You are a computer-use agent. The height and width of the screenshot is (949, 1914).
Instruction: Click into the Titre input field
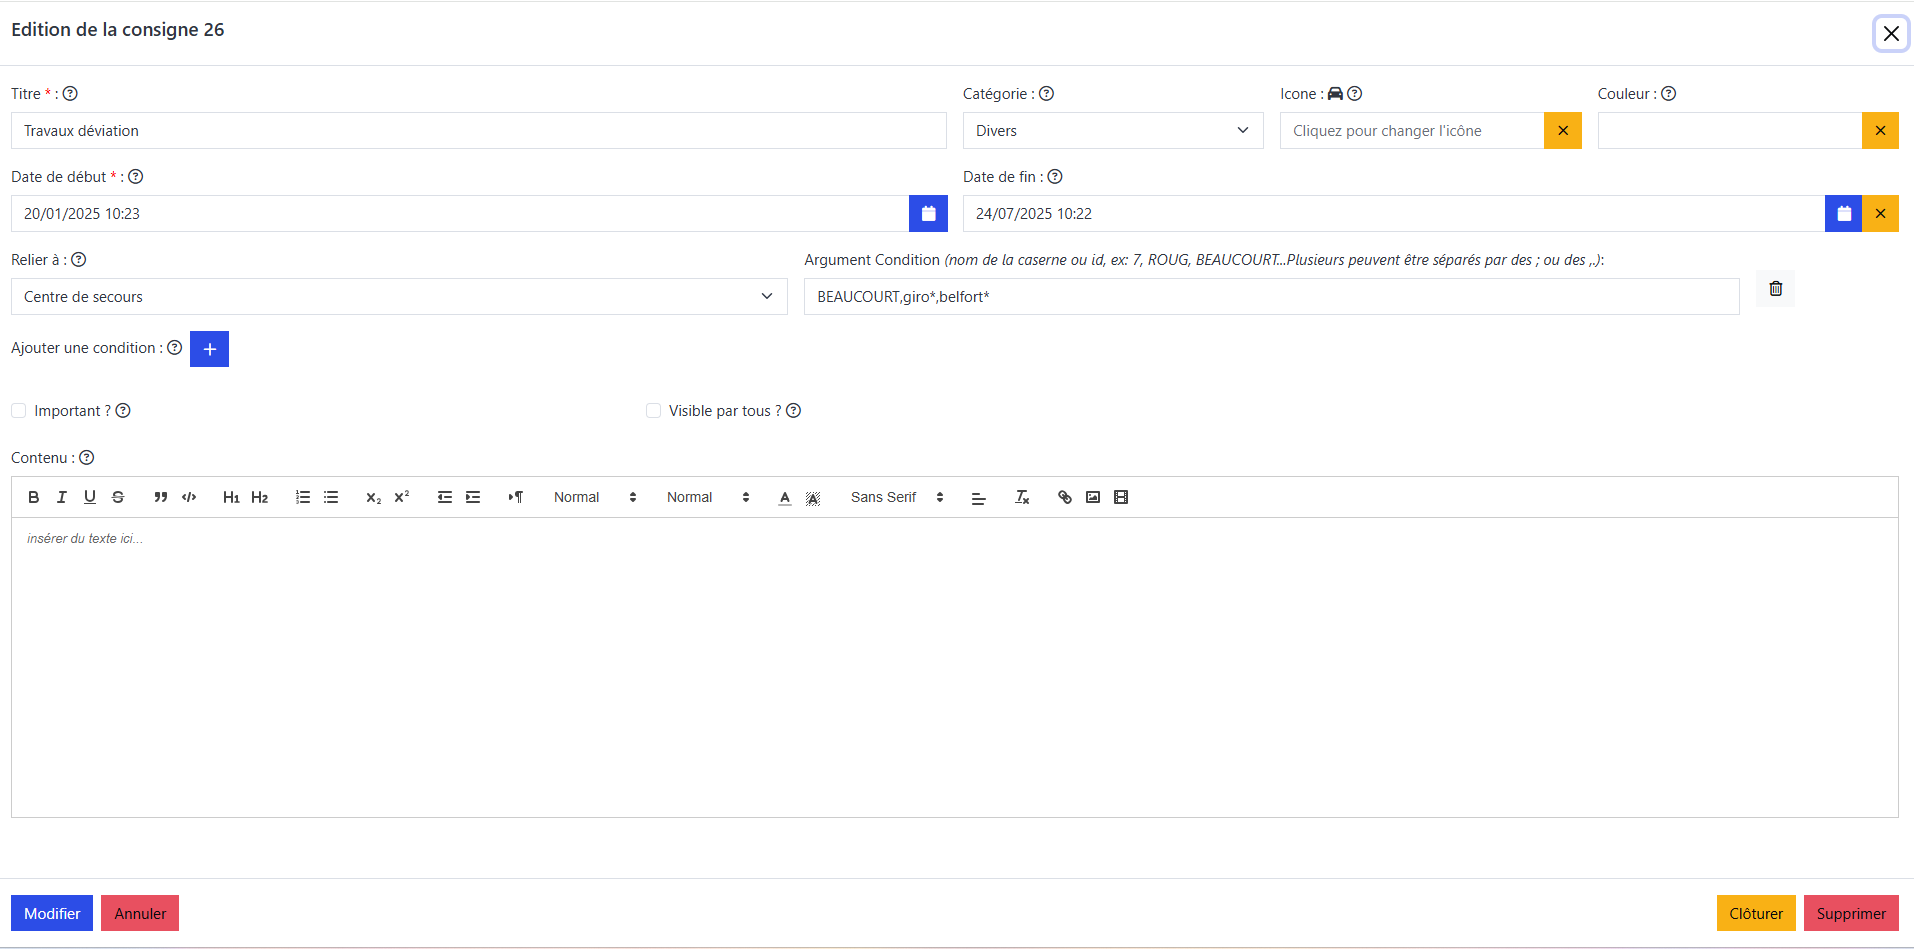[x=478, y=131]
